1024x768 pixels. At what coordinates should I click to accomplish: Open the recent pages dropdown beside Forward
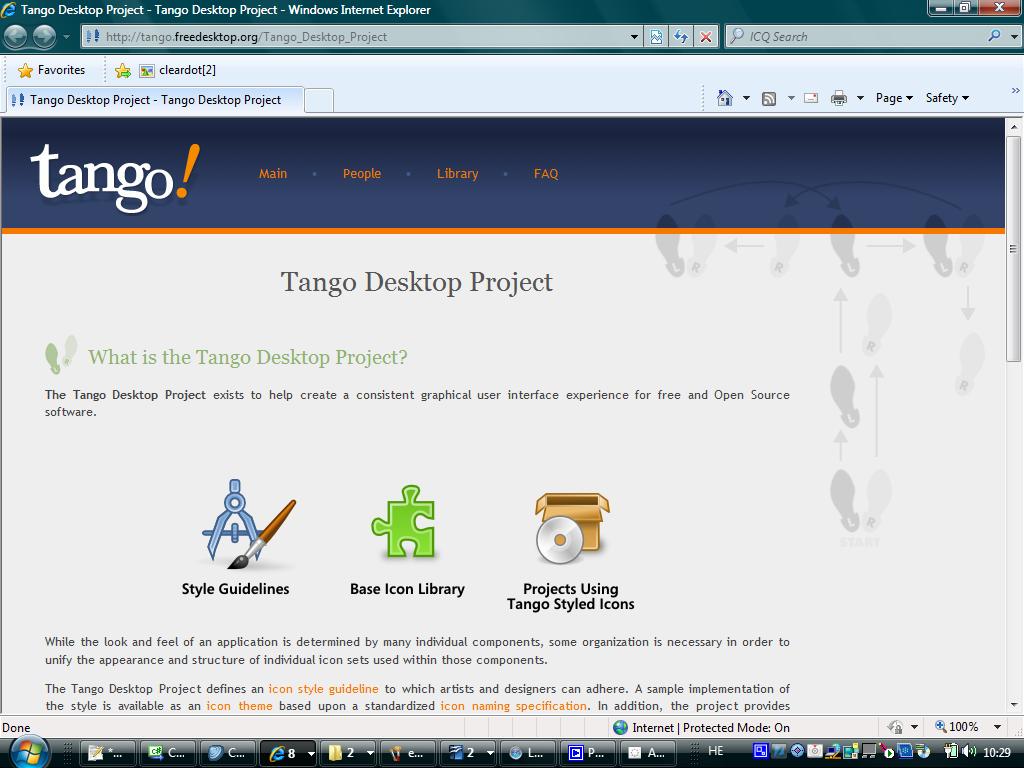(66, 37)
